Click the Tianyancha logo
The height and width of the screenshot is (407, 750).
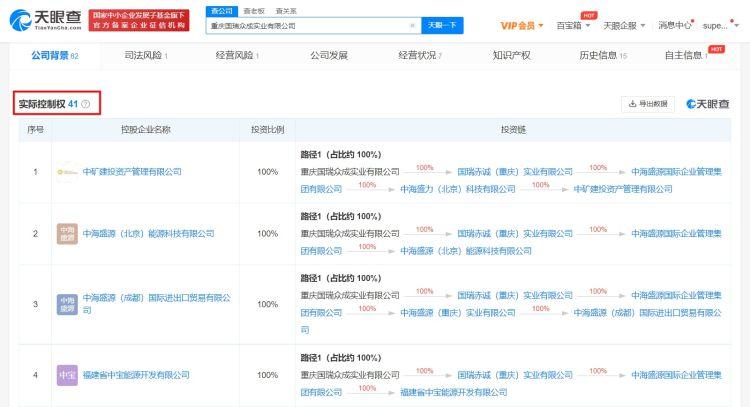(45, 20)
